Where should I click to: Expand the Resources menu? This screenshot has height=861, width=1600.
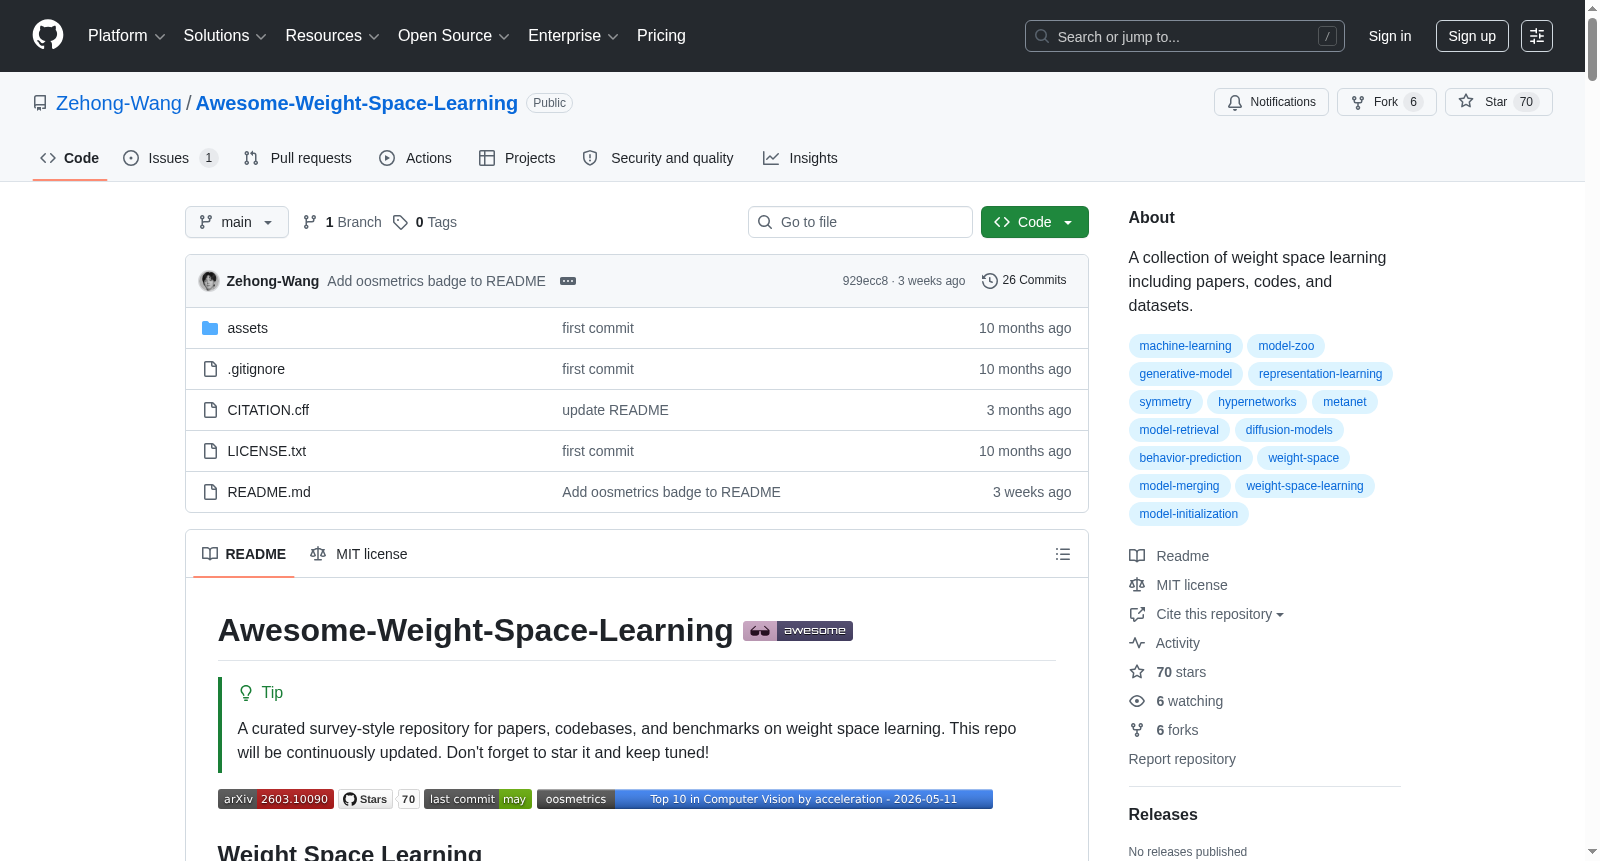[x=332, y=36]
